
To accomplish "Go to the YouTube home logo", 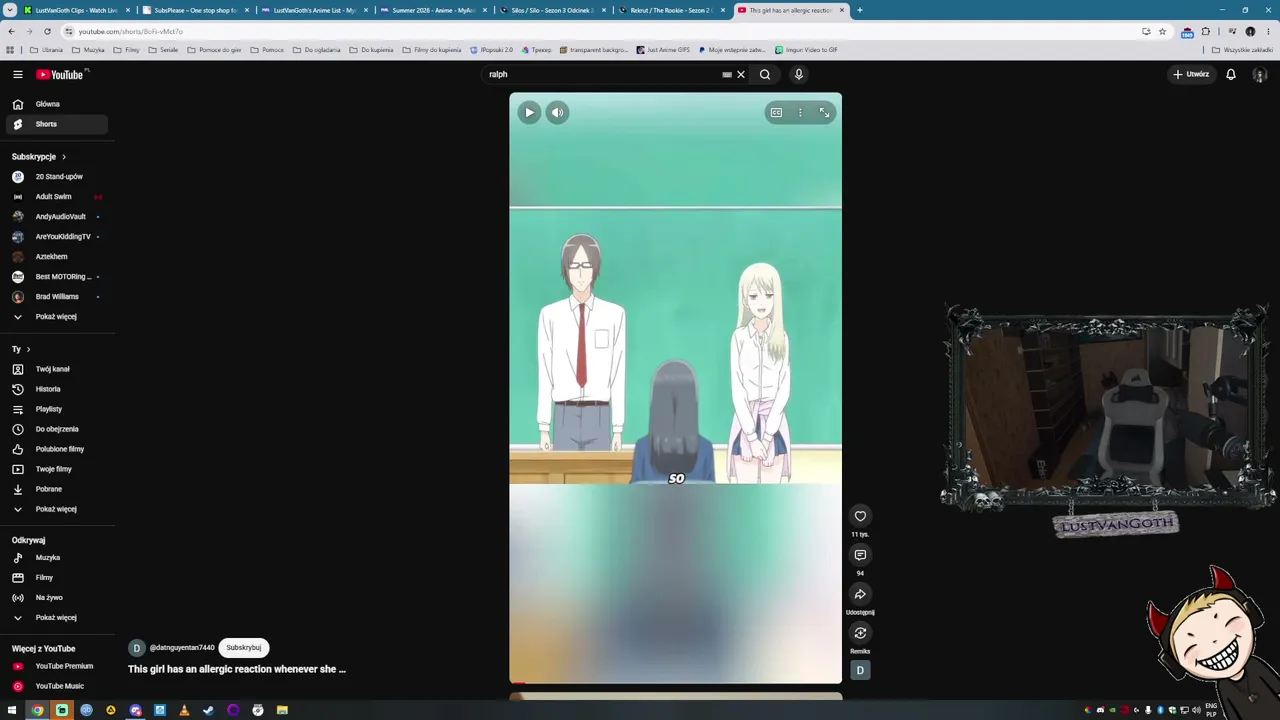I will point(62,74).
